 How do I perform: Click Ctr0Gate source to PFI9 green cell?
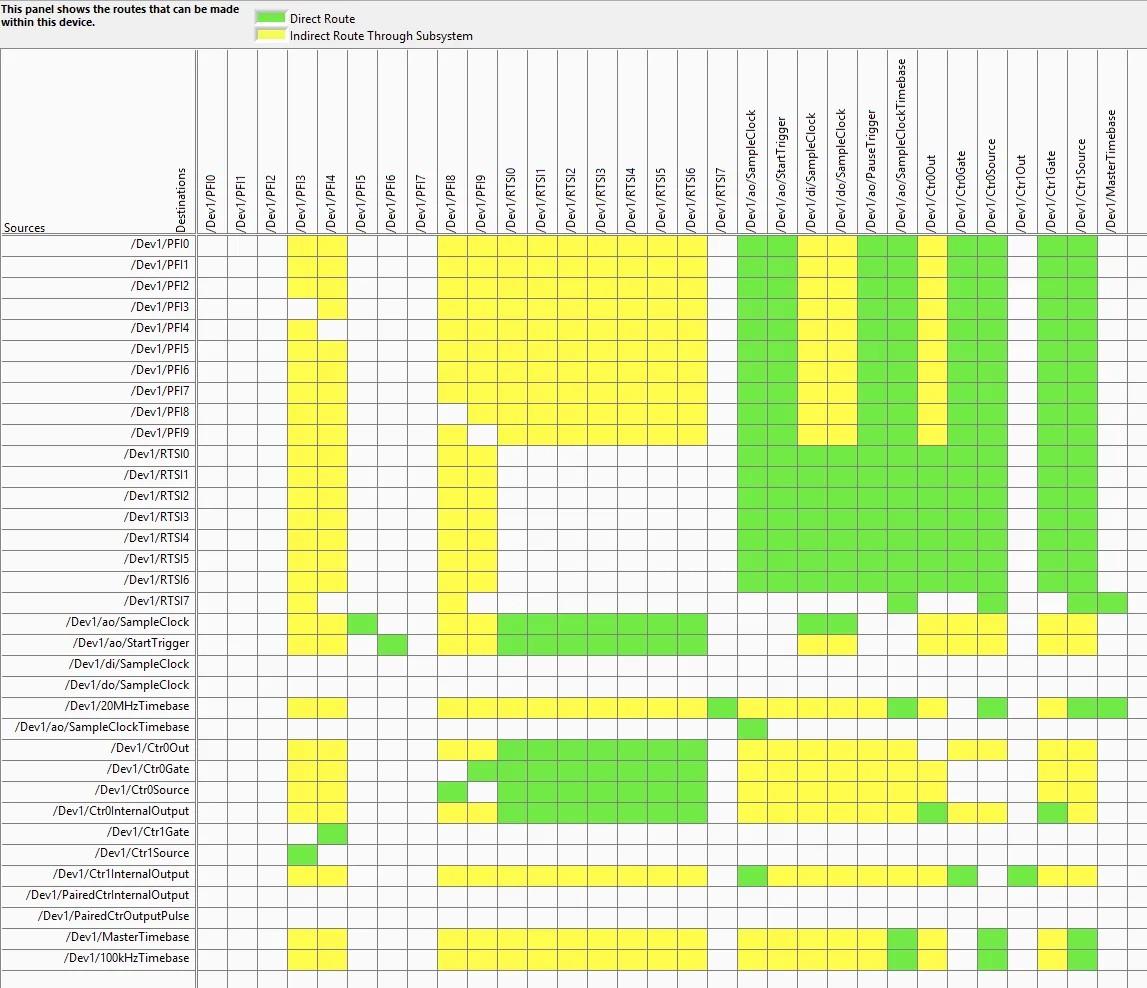[482, 769]
